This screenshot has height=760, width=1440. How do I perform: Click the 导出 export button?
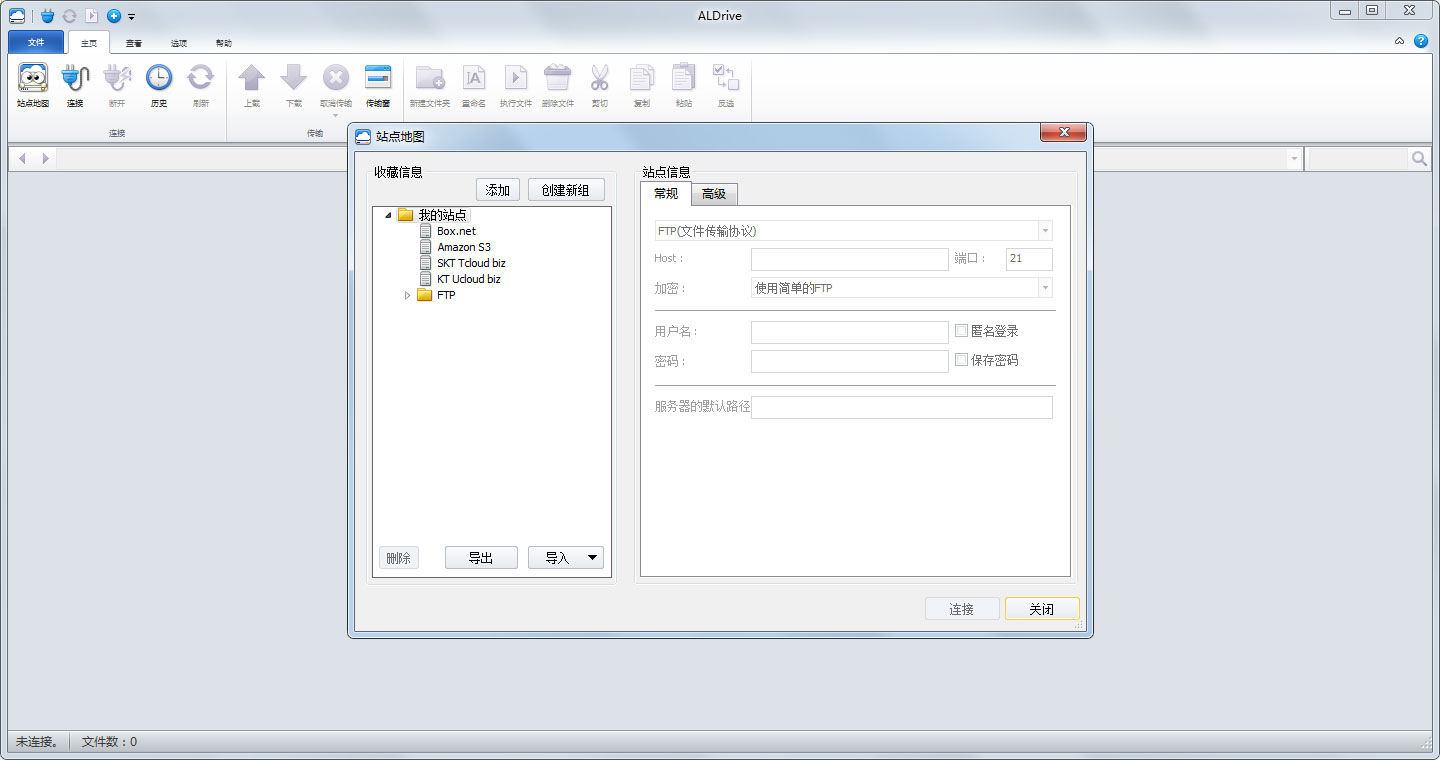pos(481,557)
